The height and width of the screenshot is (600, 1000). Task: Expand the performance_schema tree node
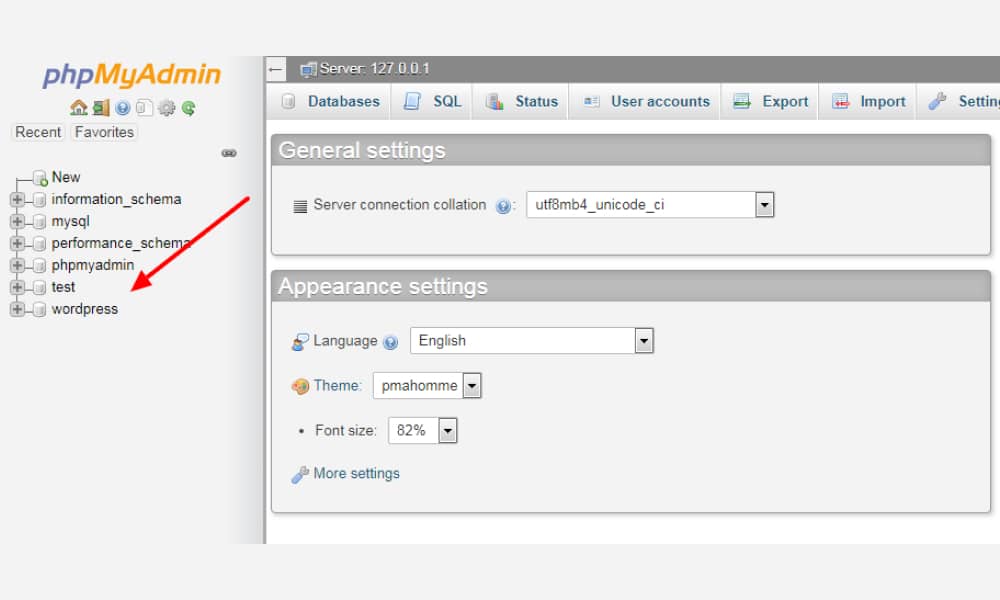(x=17, y=244)
